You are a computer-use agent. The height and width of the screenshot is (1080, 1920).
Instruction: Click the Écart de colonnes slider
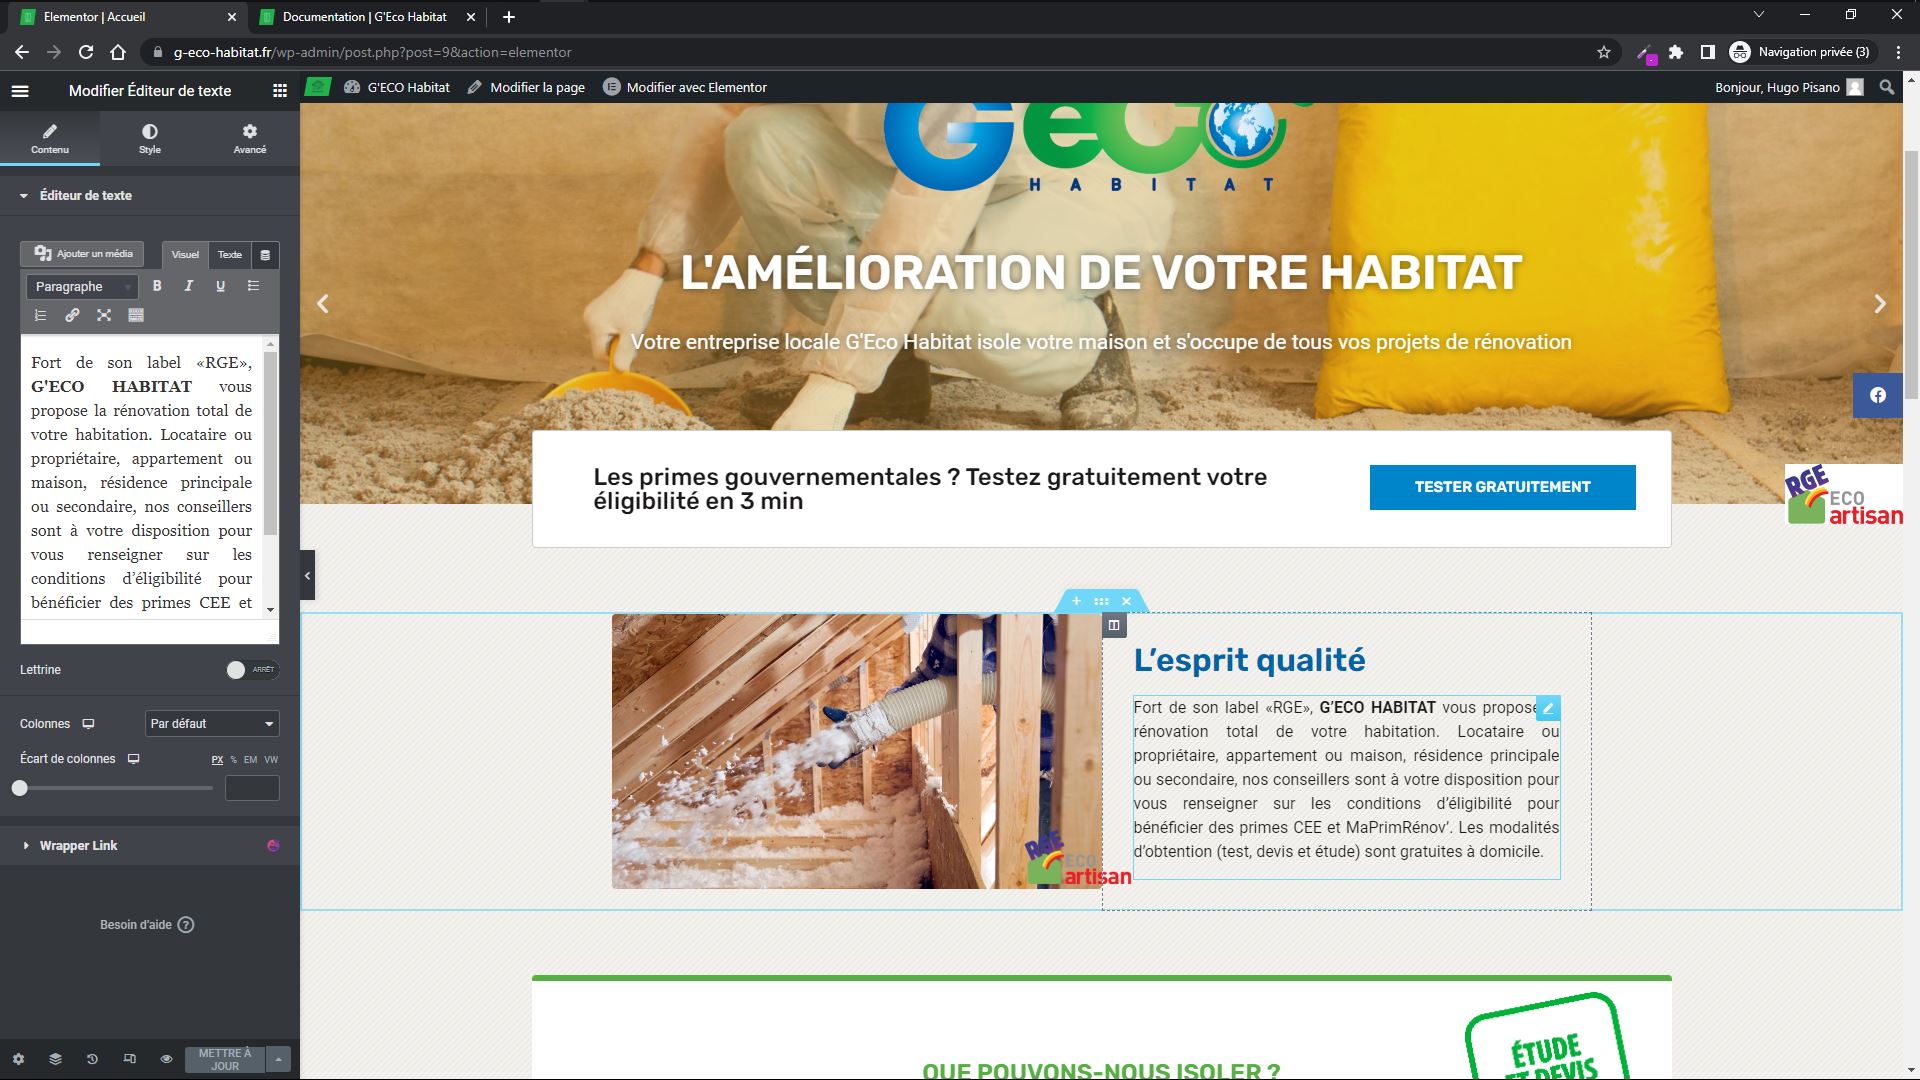(x=115, y=788)
